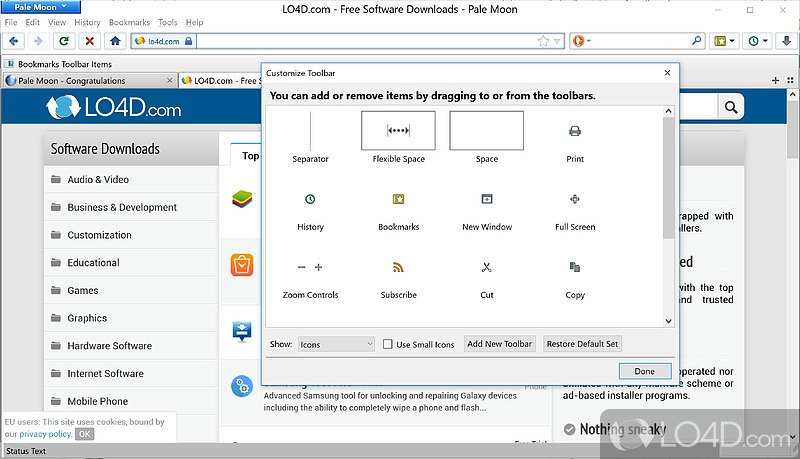Open Audio & Video category
Viewport: 800px width, 459px height.
131,180
